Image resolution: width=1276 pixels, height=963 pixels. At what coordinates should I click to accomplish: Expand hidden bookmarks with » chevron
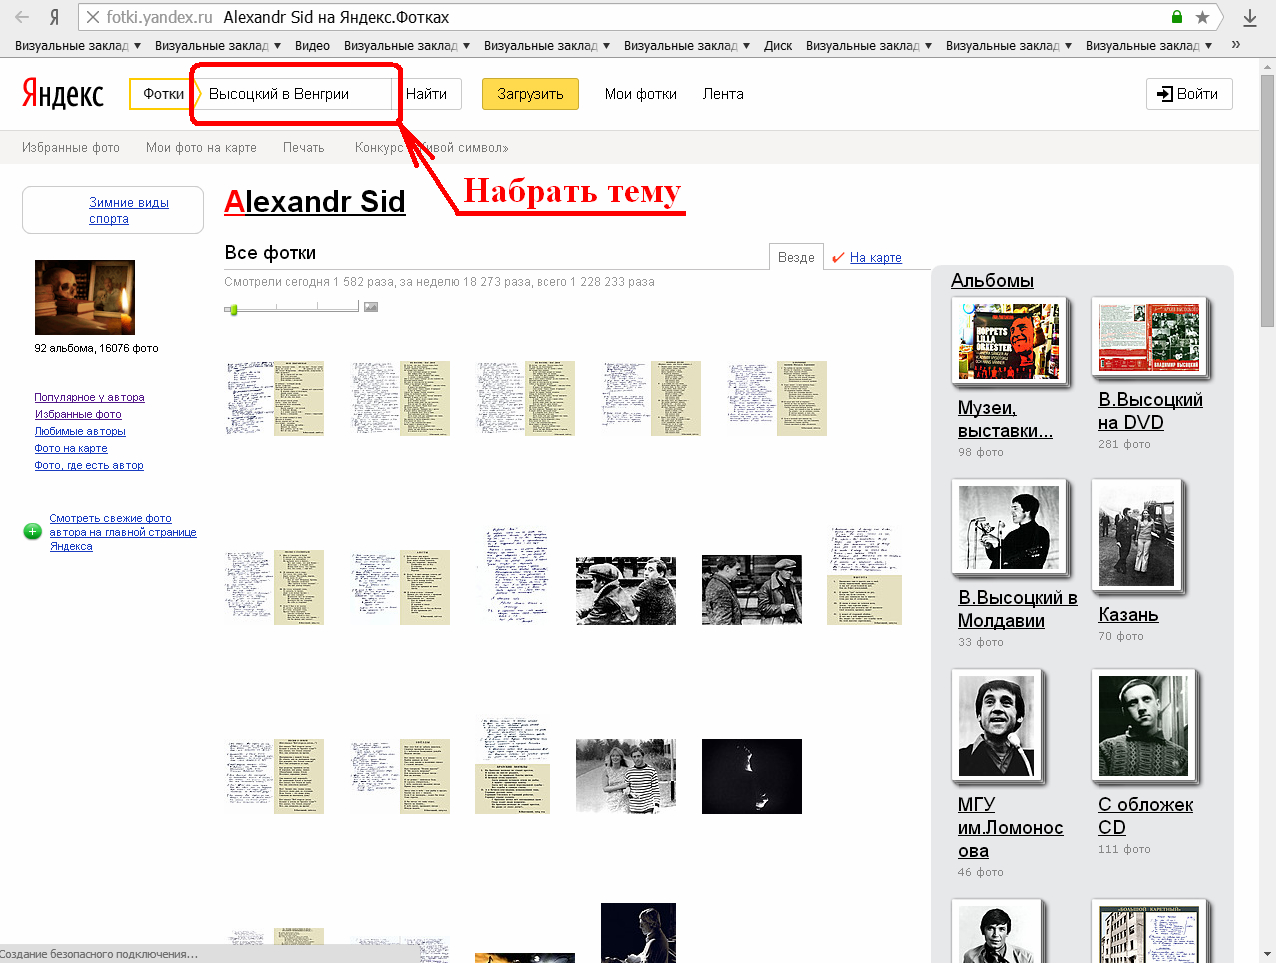(x=1236, y=44)
